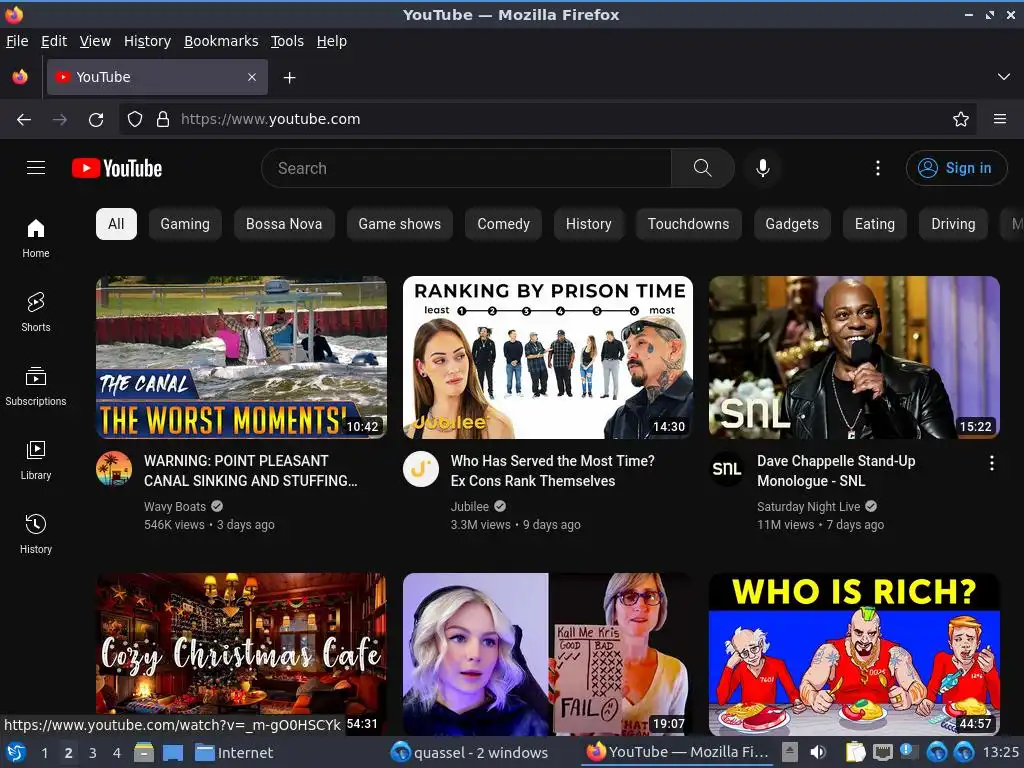Screen dimensions: 1024x768
Task: Open History from the sidebar
Action: (x=36, y=534)
